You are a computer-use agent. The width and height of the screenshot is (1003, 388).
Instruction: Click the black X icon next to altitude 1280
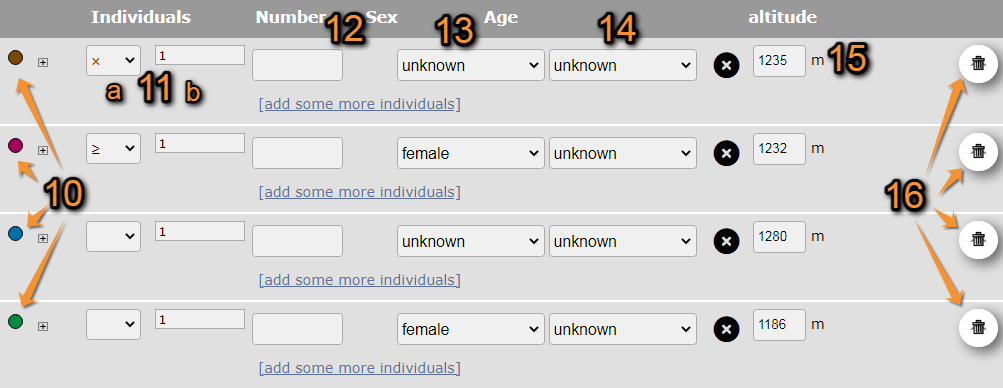click(x=726, y=241)
